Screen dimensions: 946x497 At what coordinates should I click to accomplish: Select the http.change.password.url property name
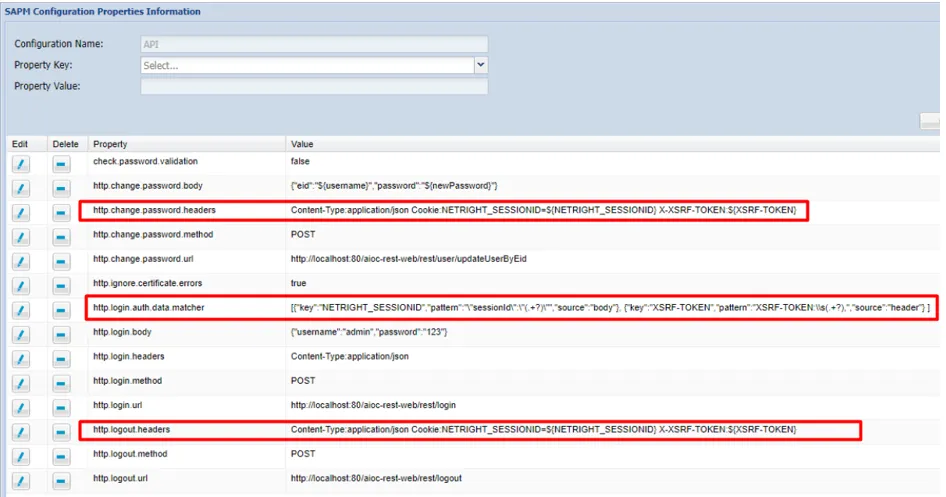point(143,259)
